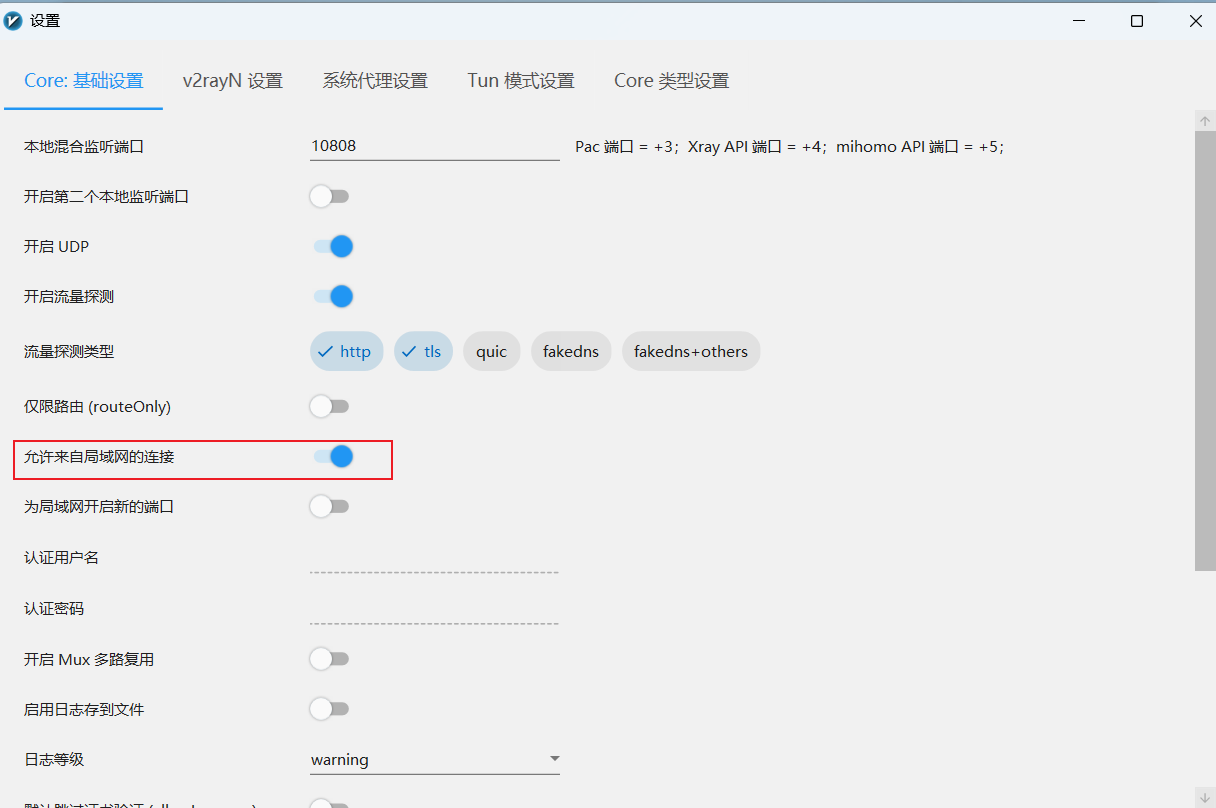Click the vertical scrollbar thumb
This screenshot has width=1216, height=808.
[1205, 351]
